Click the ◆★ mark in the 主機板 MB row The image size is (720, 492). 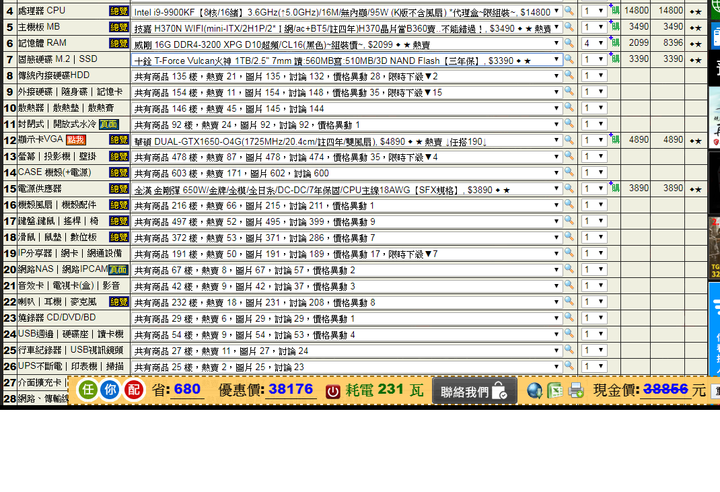pyautogui.click(x=696, y=28)
